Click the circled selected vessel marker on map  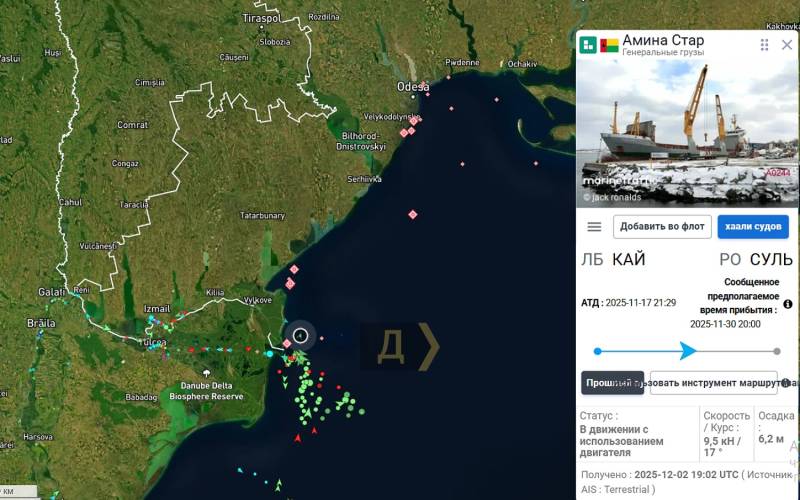click(301, 335)
